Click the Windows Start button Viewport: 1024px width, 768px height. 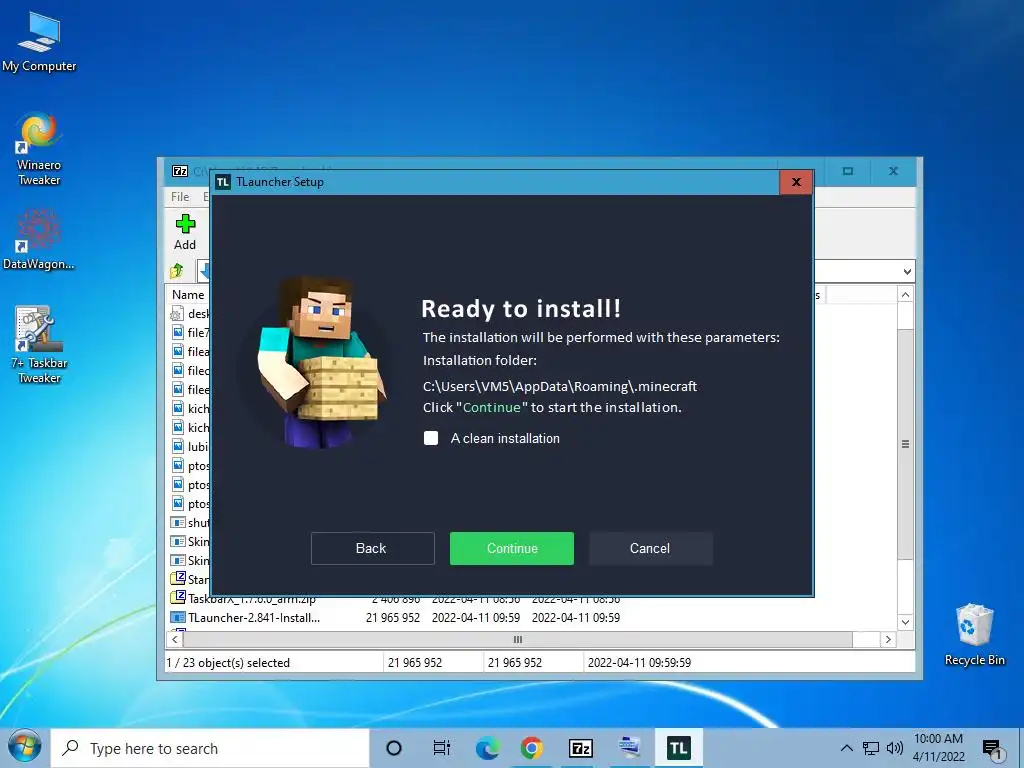[24, 747]
